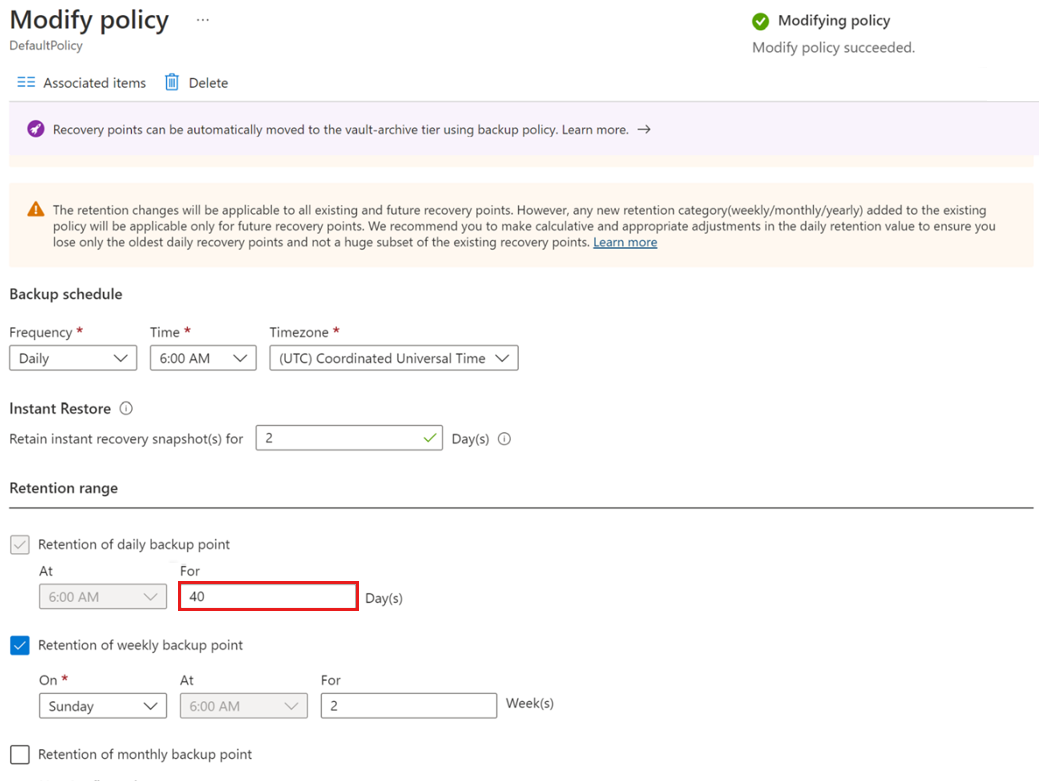Open the Frequency dropdown showing Daily

(x=72, y=357)
